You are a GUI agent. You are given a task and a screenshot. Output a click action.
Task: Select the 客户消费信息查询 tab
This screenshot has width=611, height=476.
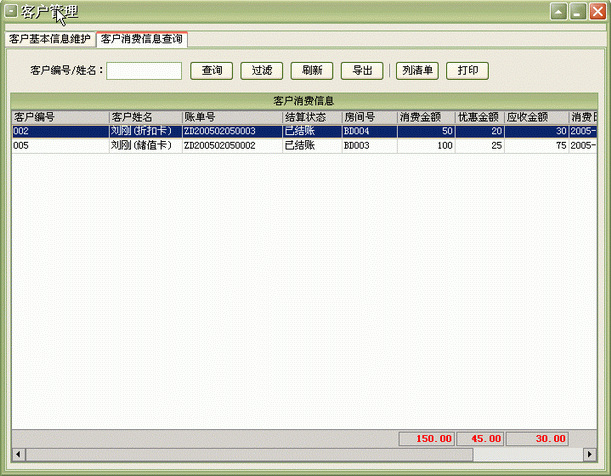[142, 39]
